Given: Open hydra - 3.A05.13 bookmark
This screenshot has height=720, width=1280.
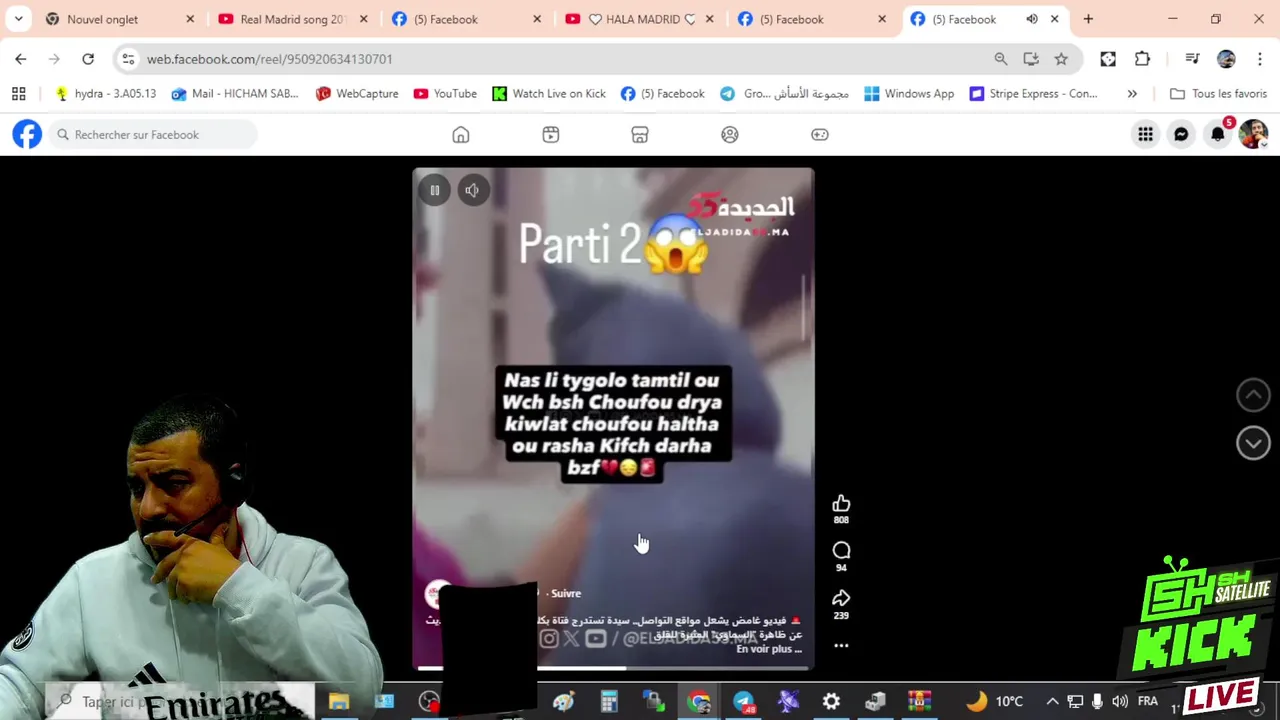Looking at the screenshot, I should point(105,93).
